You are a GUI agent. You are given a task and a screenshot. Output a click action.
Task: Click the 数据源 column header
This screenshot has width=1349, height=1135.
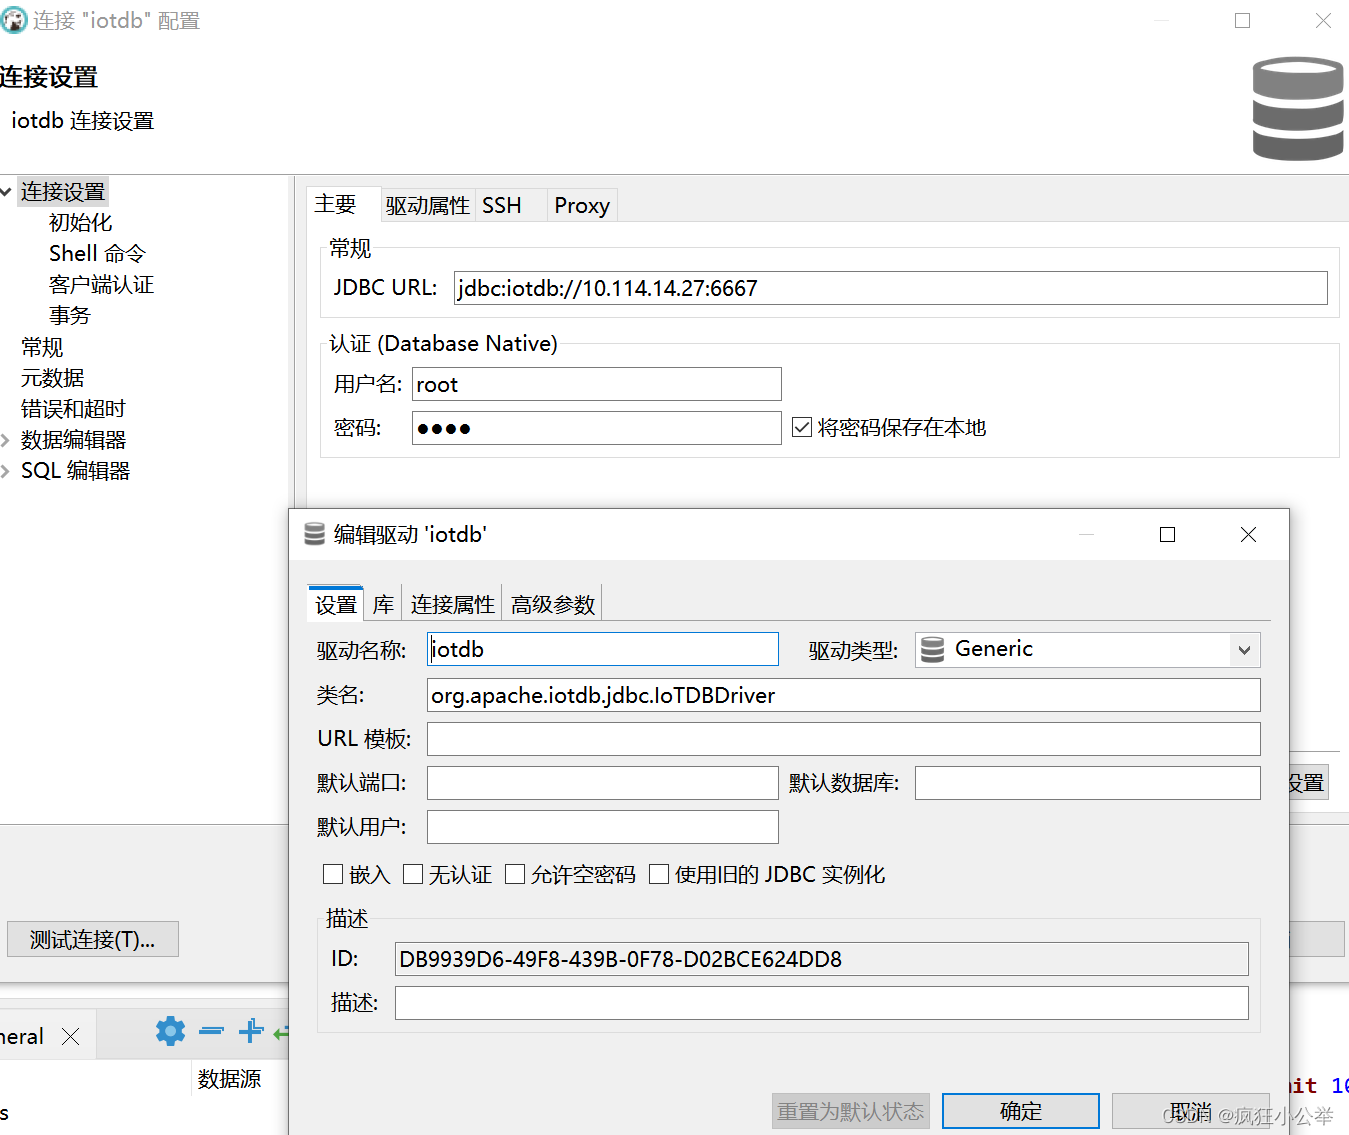point(229,1078)
